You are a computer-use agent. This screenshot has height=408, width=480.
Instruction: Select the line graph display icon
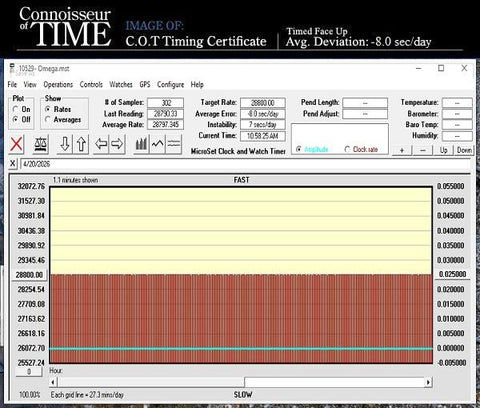[157, 144]
